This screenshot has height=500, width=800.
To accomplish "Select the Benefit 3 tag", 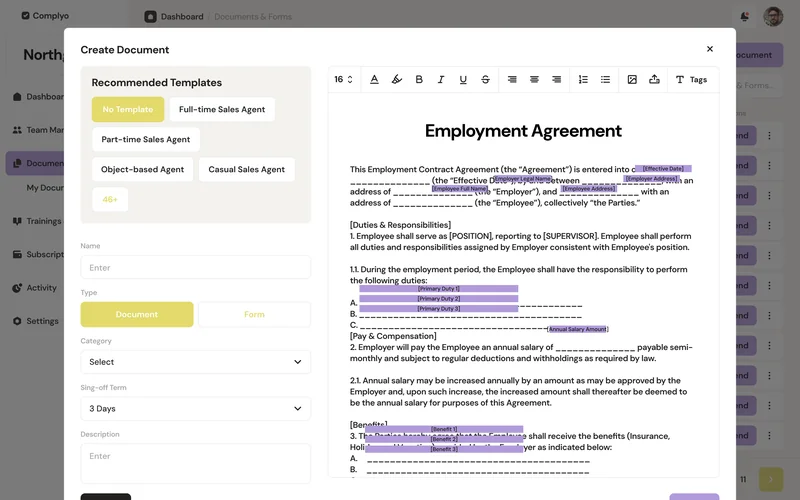I will click(x=444, y=449).
